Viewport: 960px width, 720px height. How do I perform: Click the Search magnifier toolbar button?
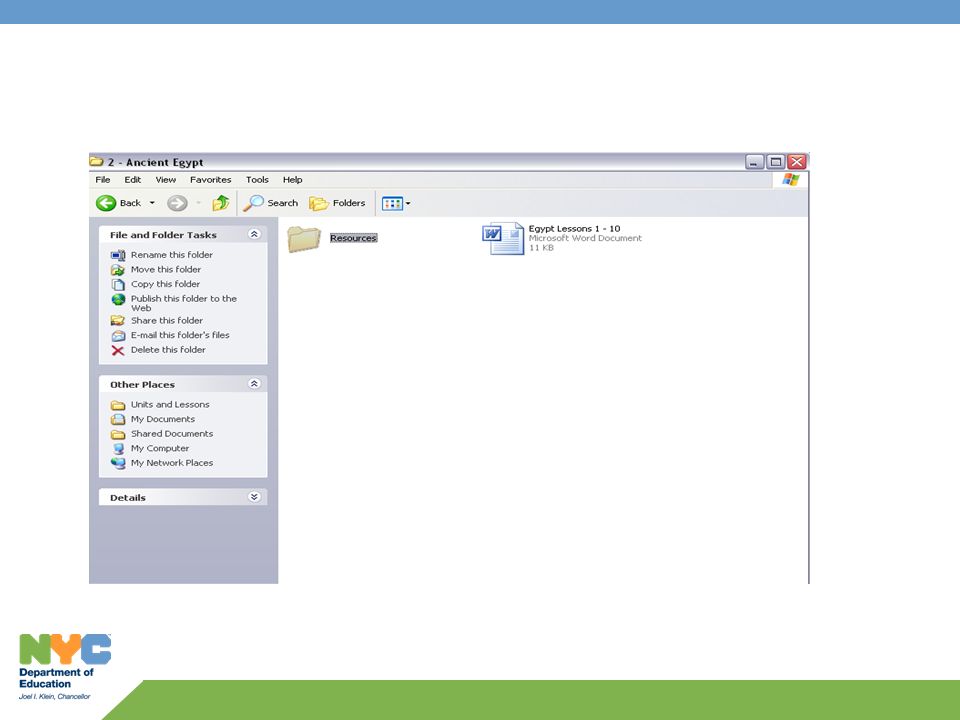pyautogui.click(x=271, y=203)
